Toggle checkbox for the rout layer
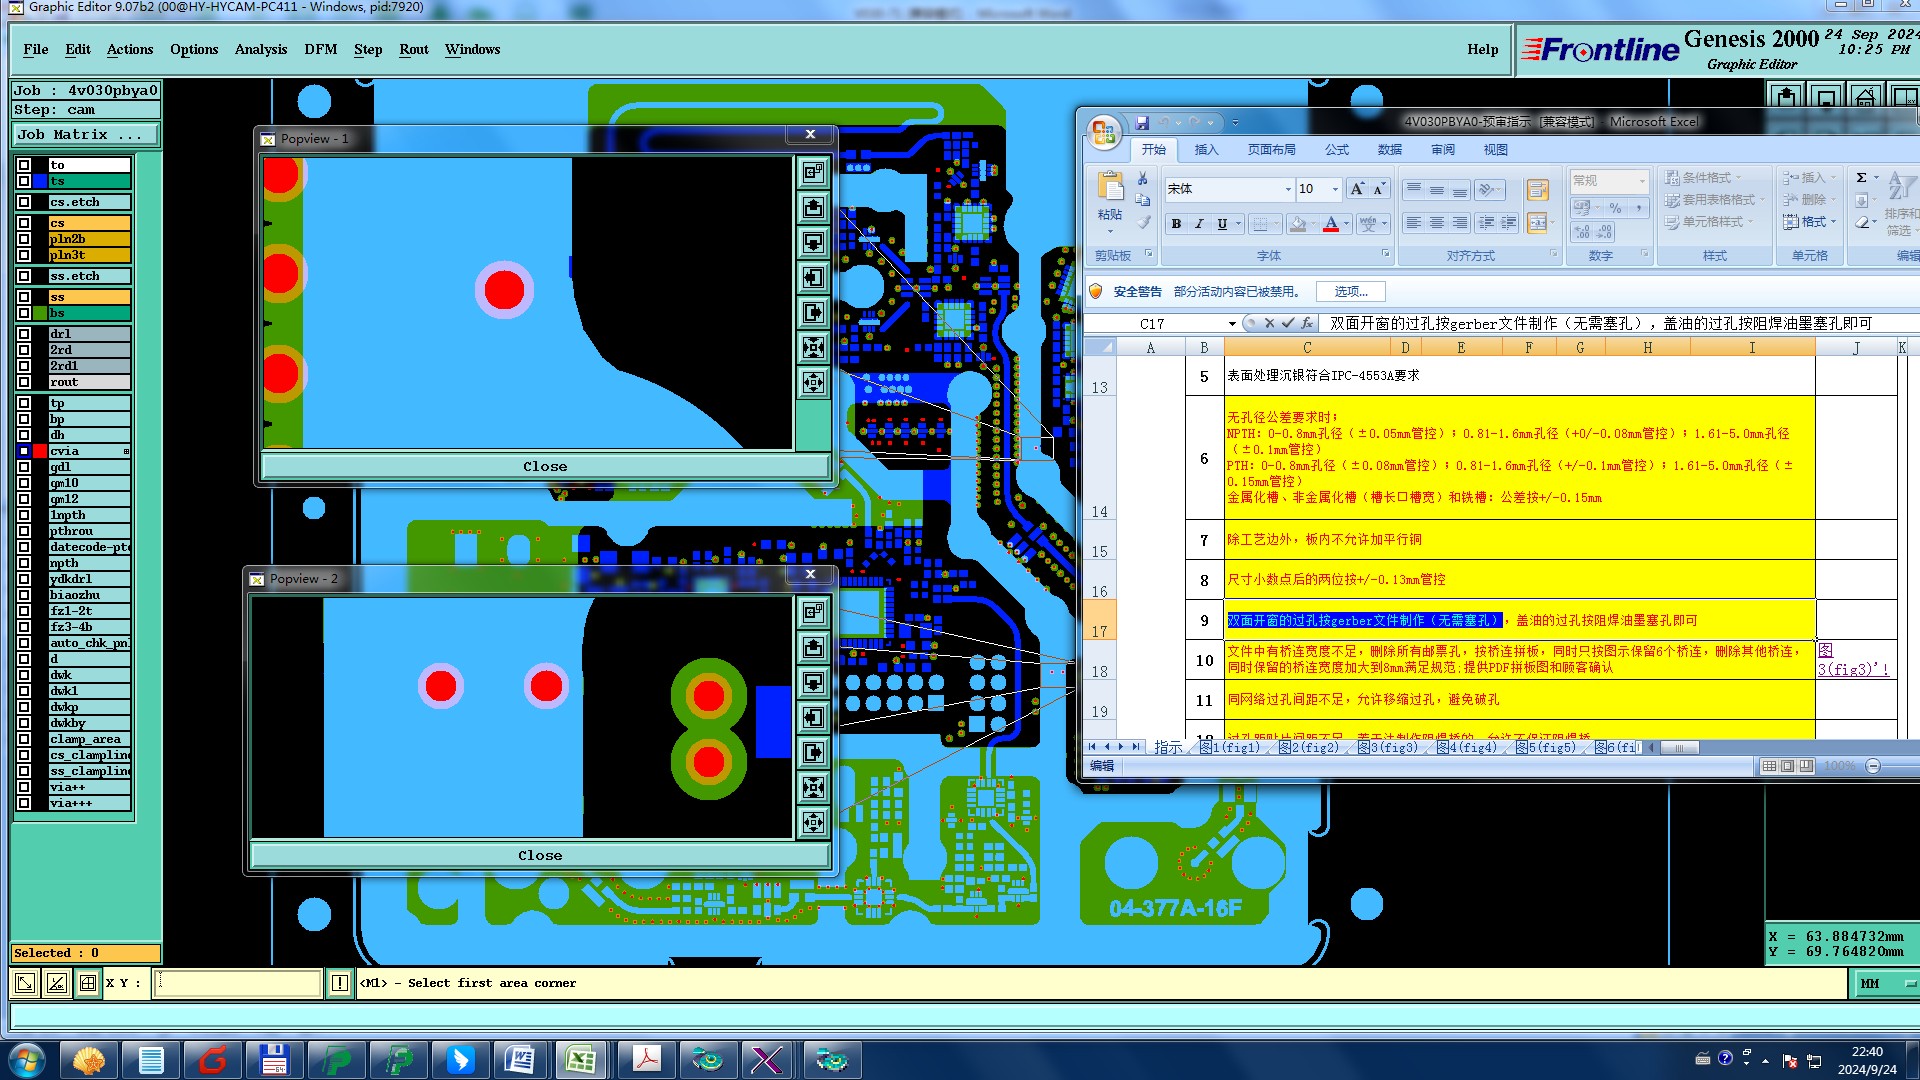 click(24, 382)
